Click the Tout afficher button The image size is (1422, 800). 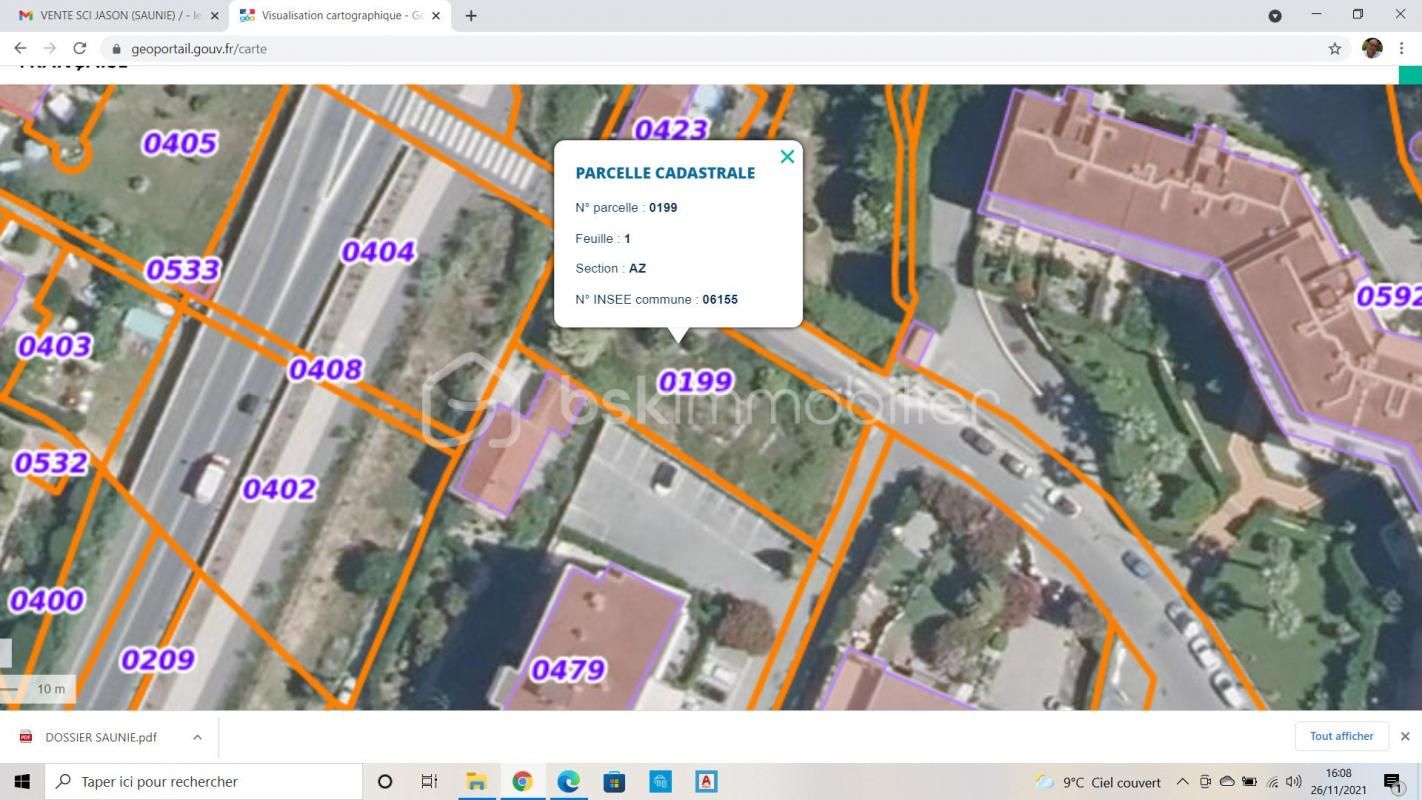coord(1341,736)
